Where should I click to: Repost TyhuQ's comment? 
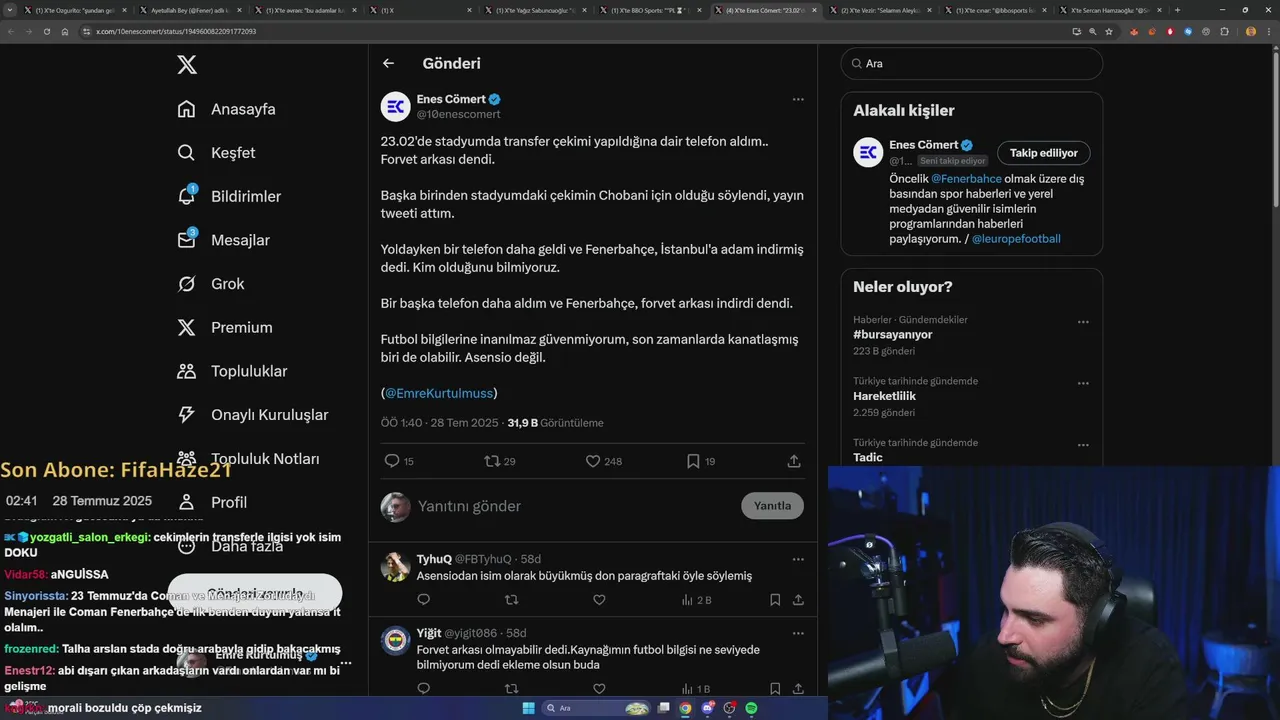point(511,600)
